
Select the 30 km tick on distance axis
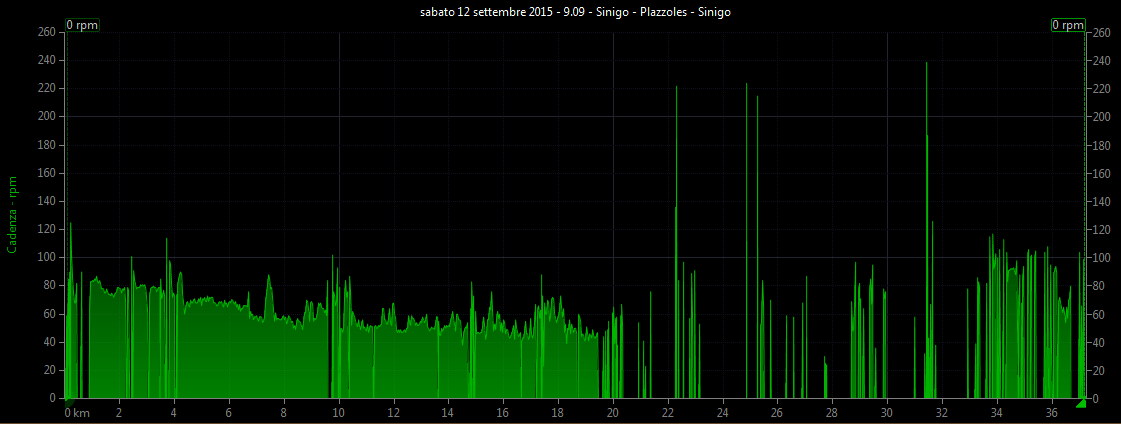887,412
